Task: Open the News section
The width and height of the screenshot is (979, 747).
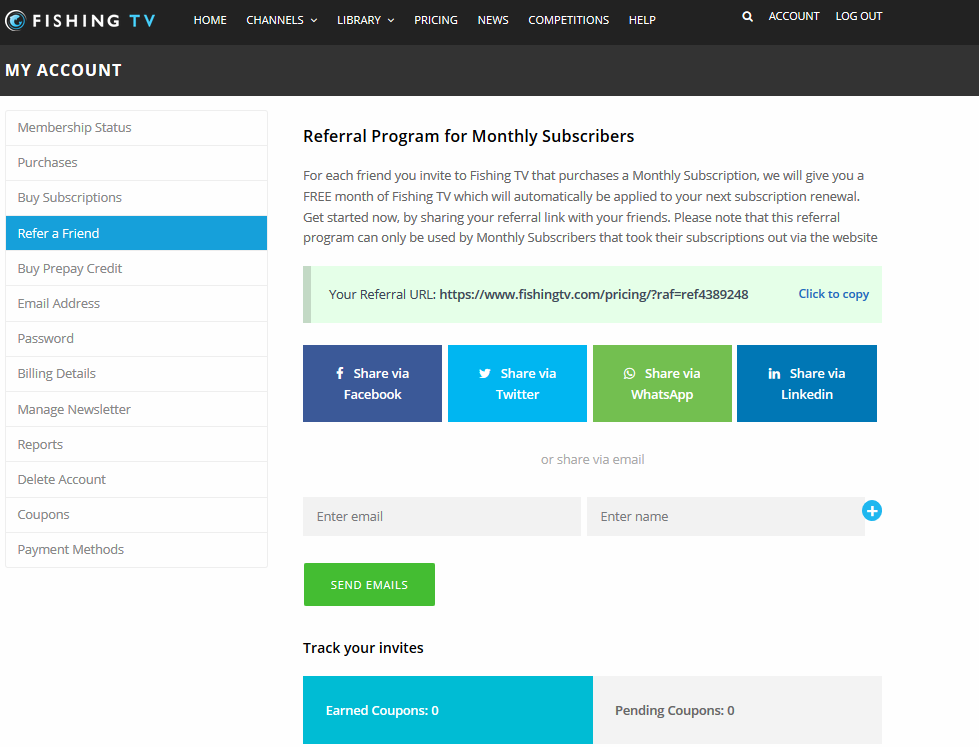Action: point(493,20)
